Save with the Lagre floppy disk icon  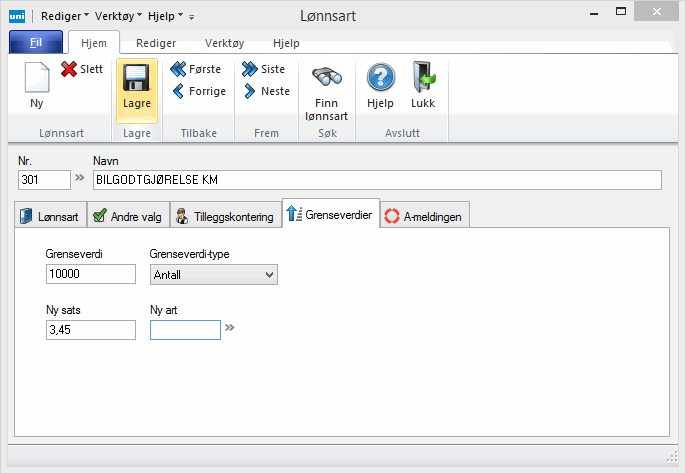(x=136, y=80)
